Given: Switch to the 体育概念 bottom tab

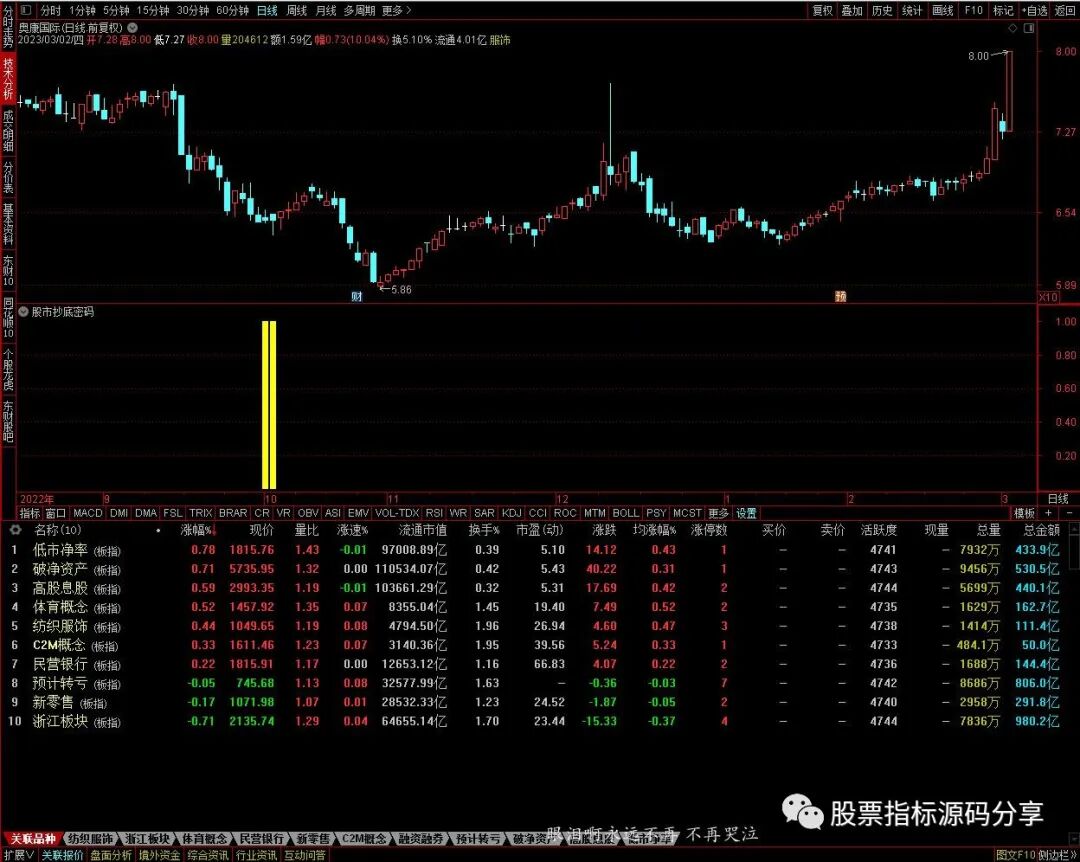Looking at the screenshot, I should 203,839.
